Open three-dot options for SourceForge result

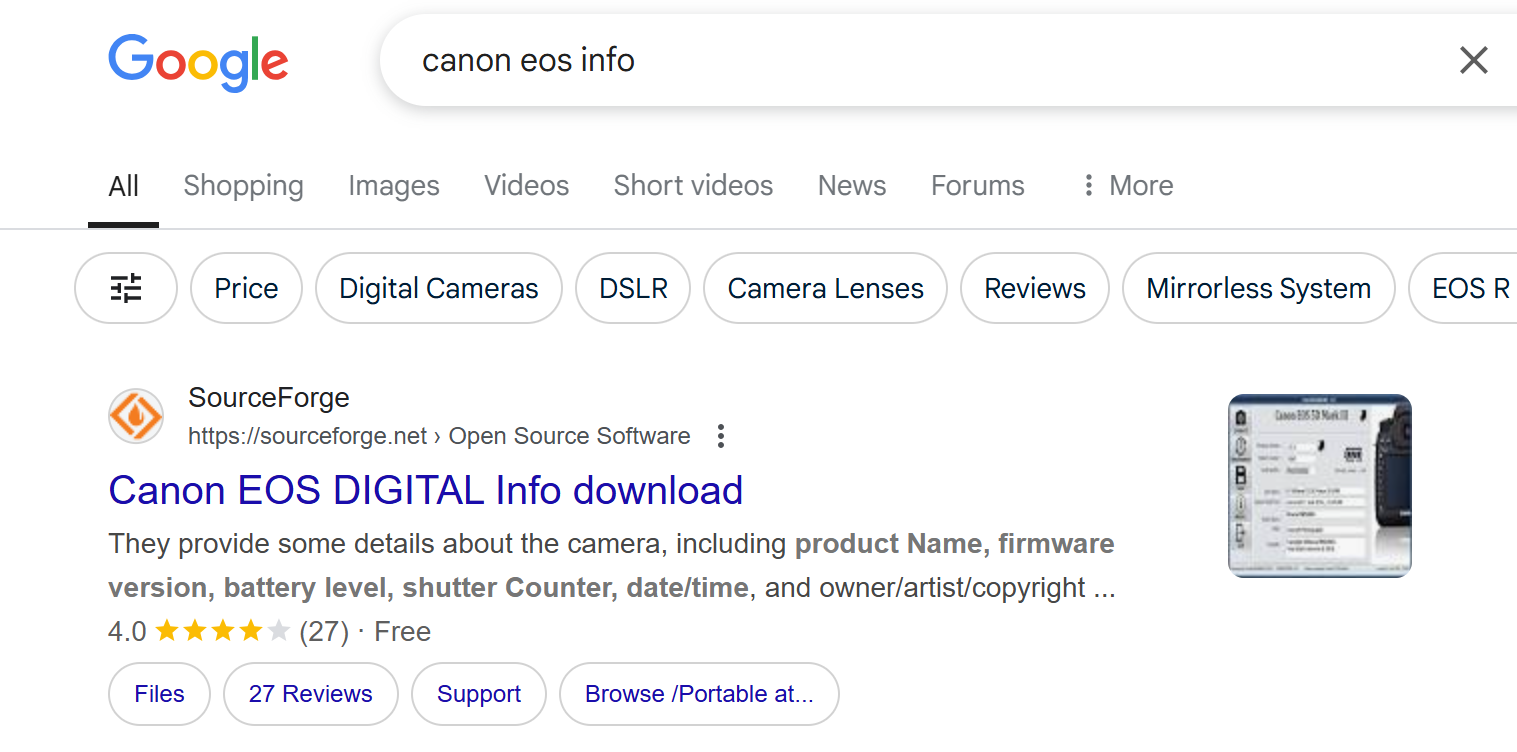[720, 436]
